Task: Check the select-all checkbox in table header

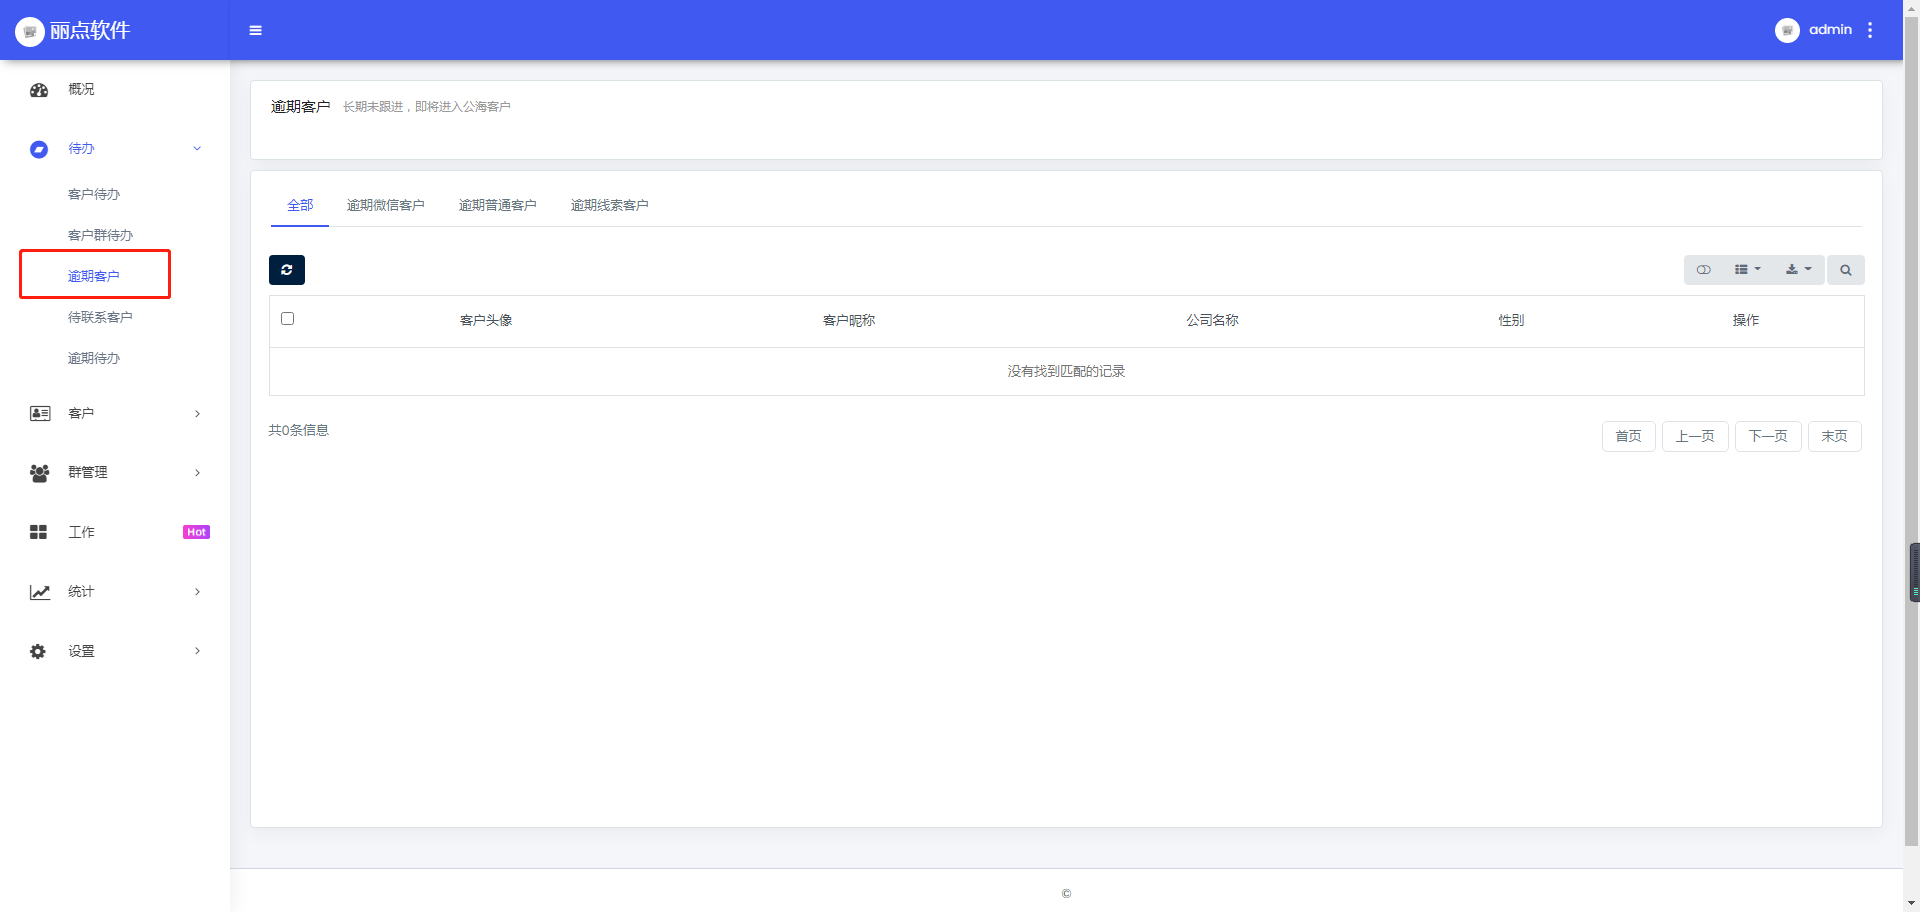Action: coord(288,319)
